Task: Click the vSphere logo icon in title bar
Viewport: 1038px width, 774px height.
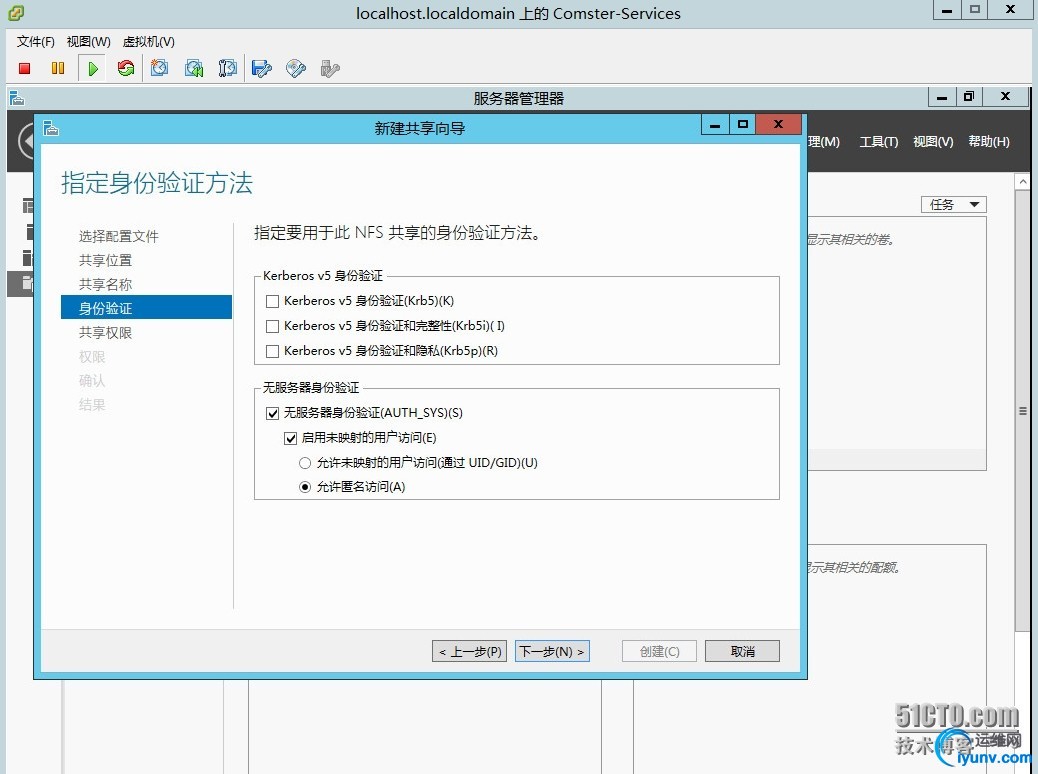Action: (16, 13)
